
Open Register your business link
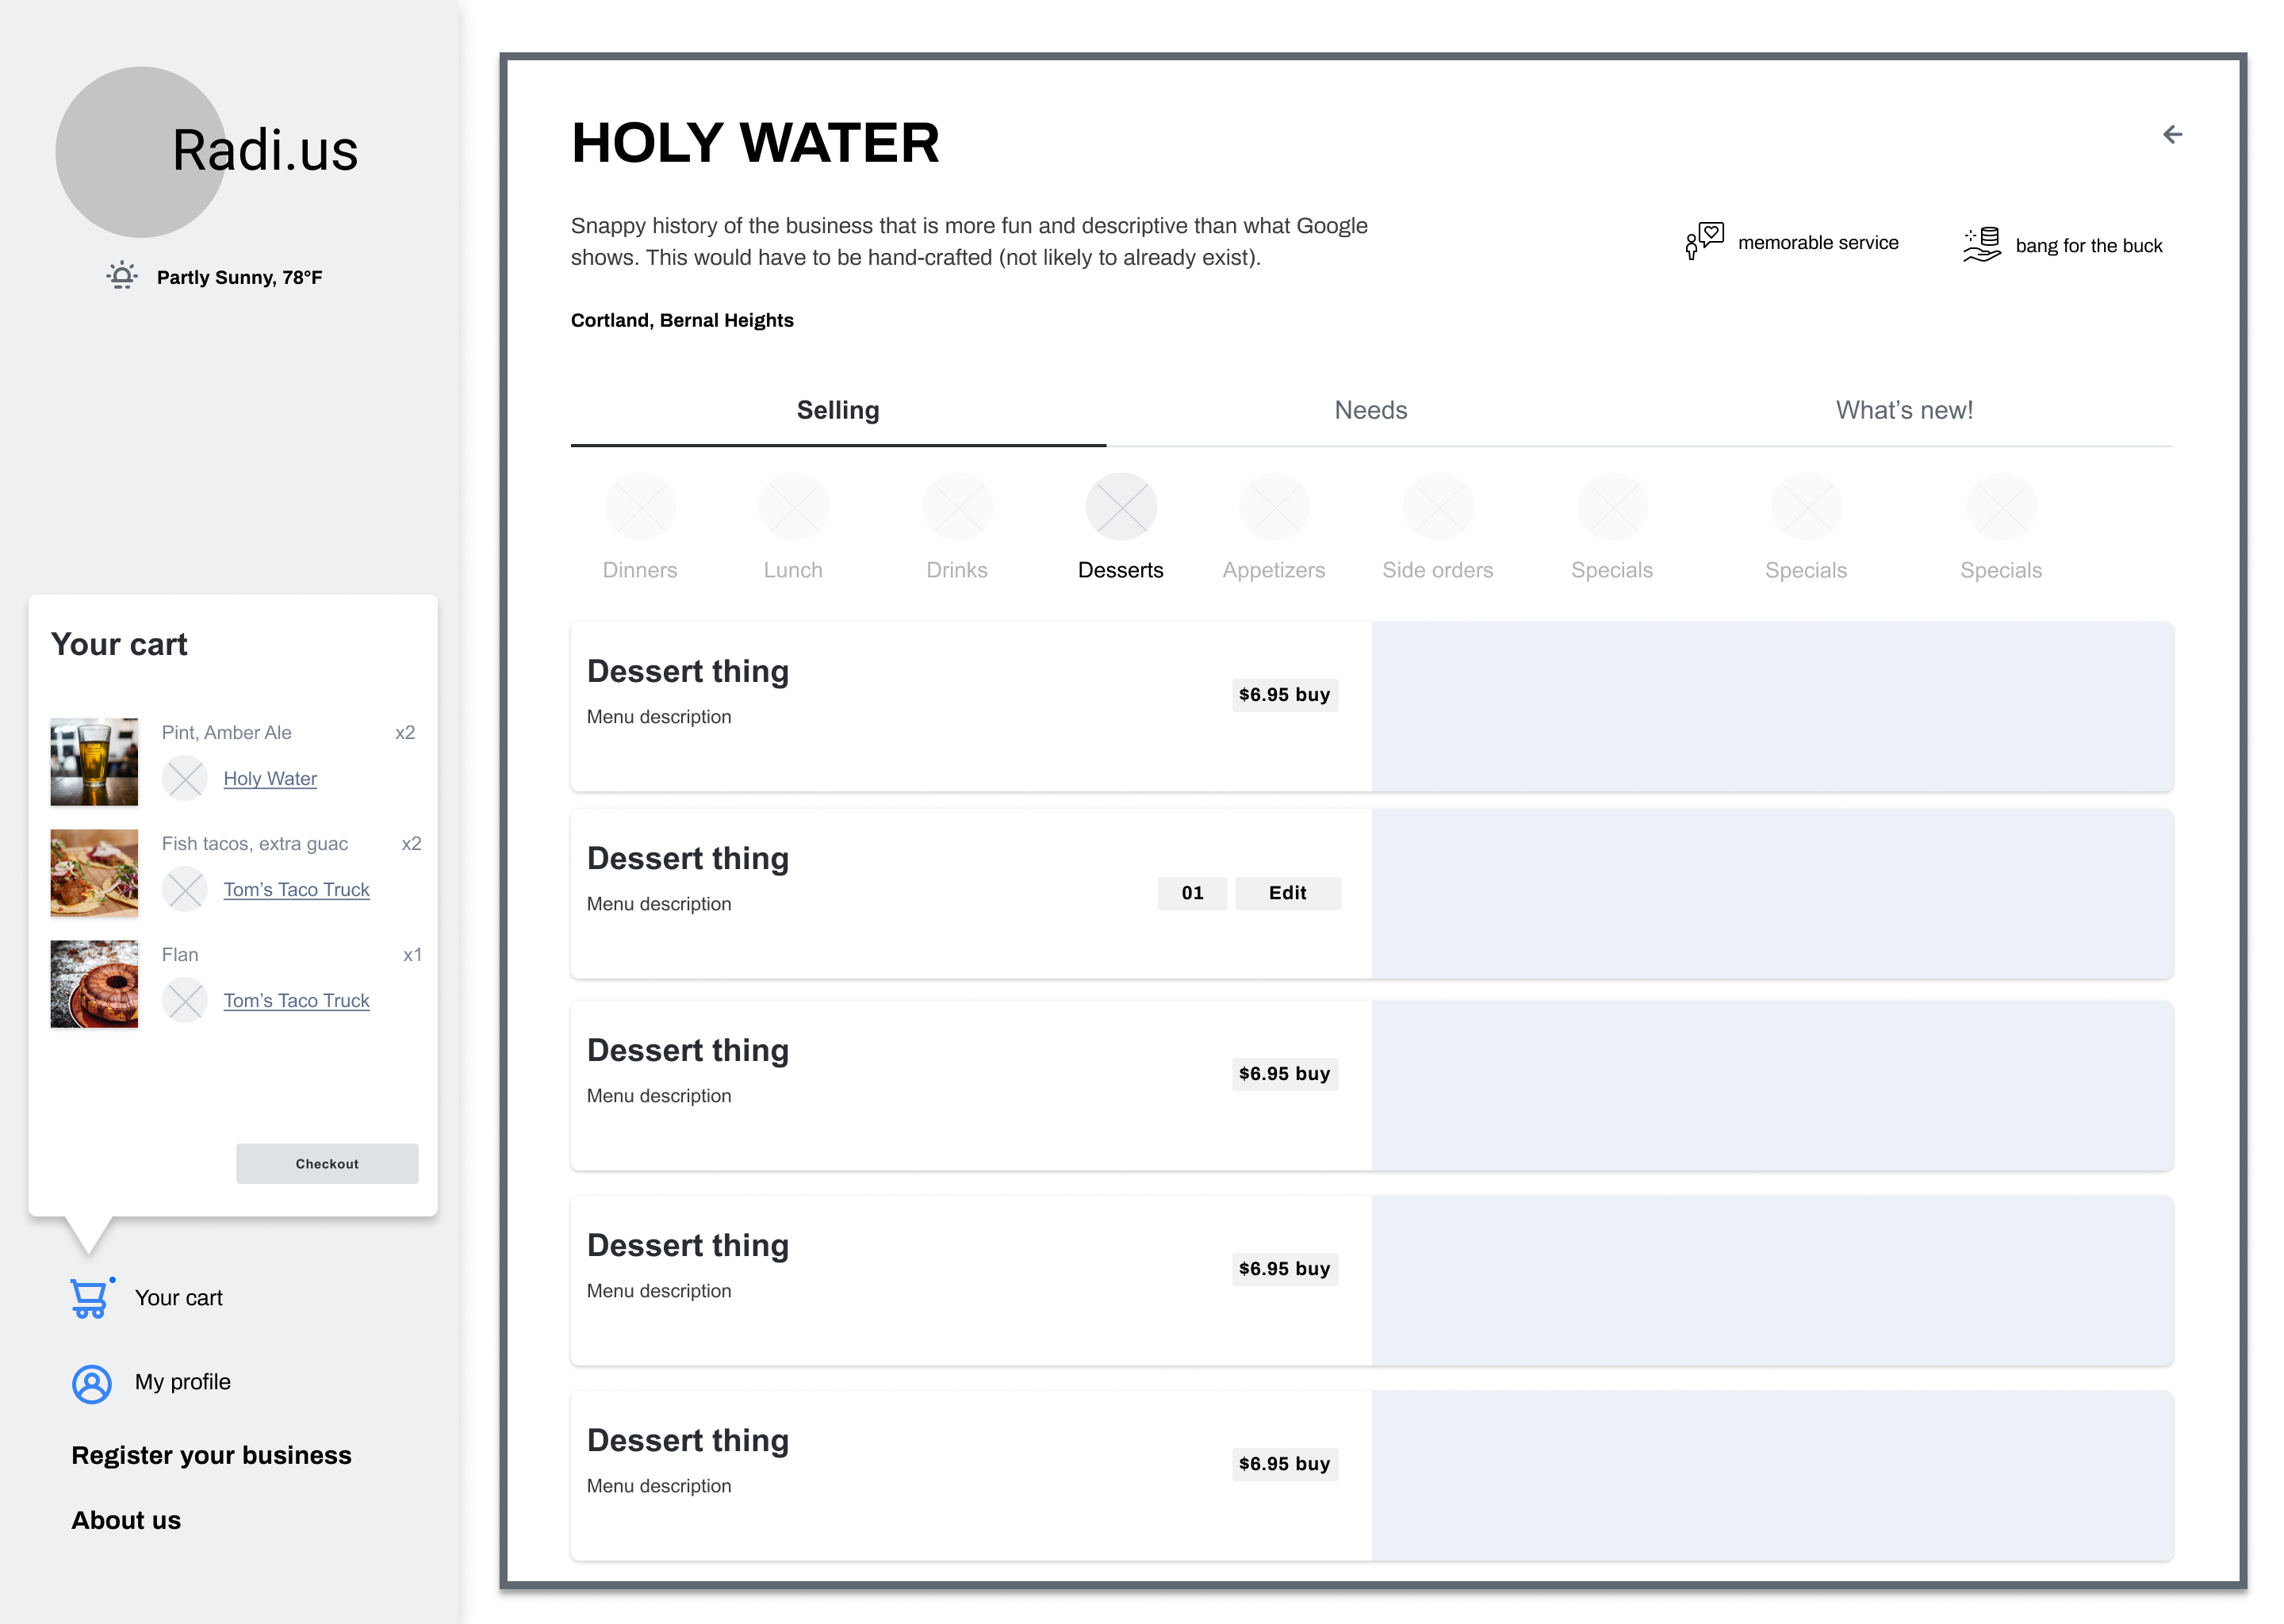(211, 1455)
